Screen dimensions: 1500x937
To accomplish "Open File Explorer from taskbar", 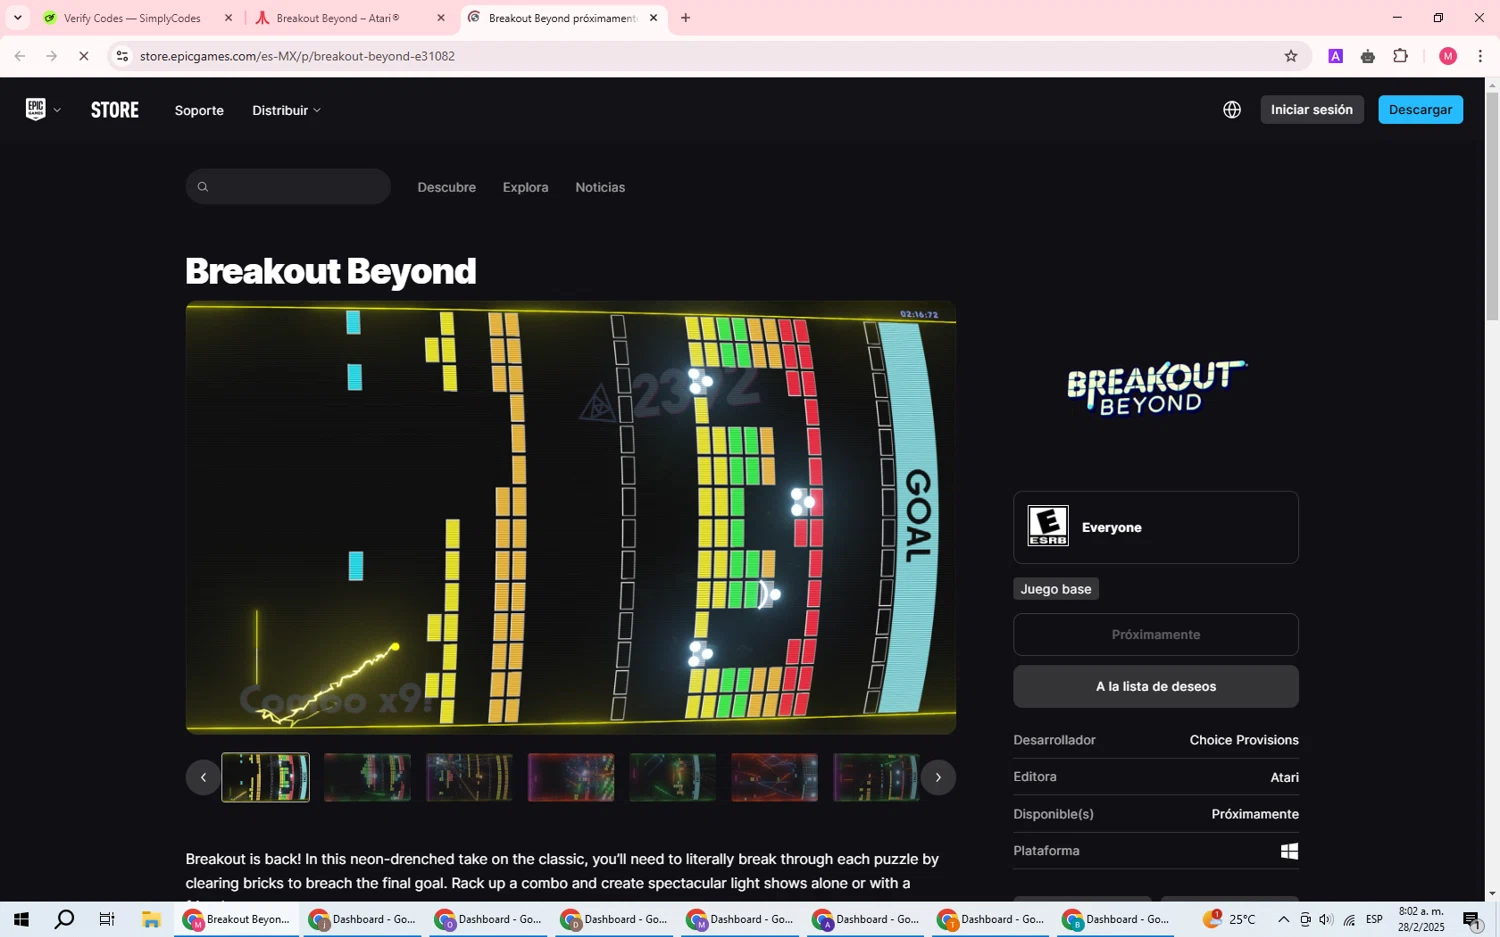I will (x=151, y=919).
